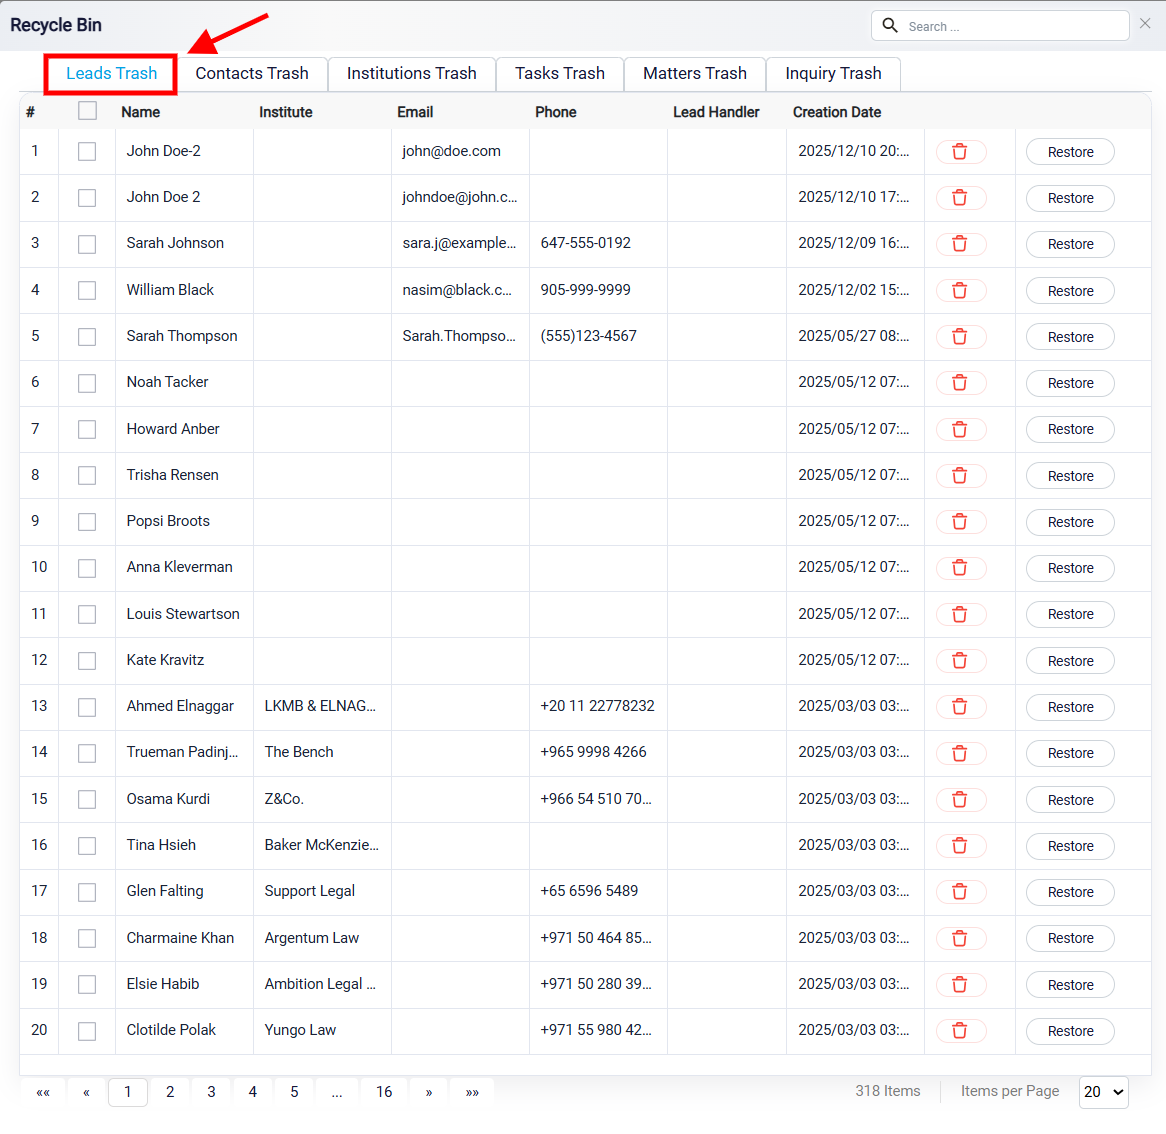Open the Matters Trash tab
Image resolution: width=1166 pixels, height=1134 pixels.
pyautogui.click(x=695, y=74)
